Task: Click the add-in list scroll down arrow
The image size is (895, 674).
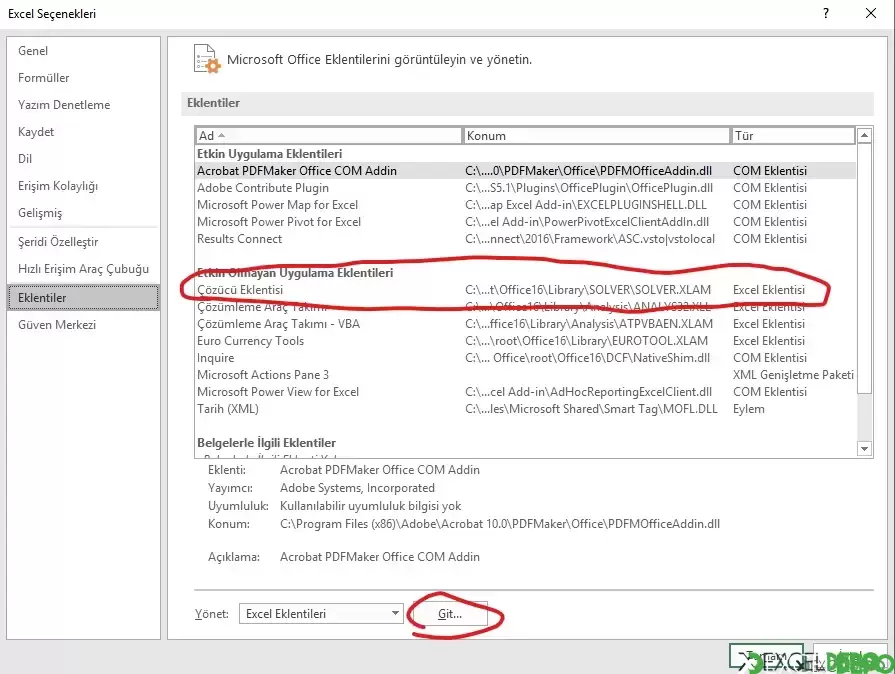Action: pyautogui.click(x=864, y=449)
